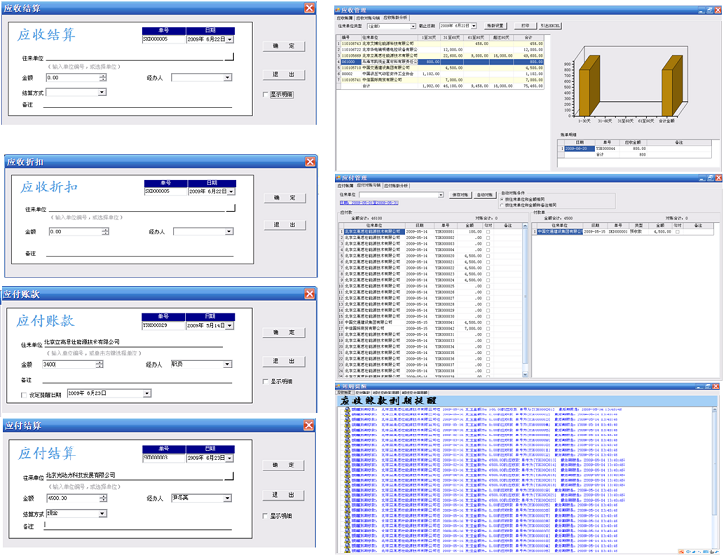Viewport: 726px width, 558px height.
Task: Click 金额 spinner arrows in 应付账款
Action: (100, 364)
